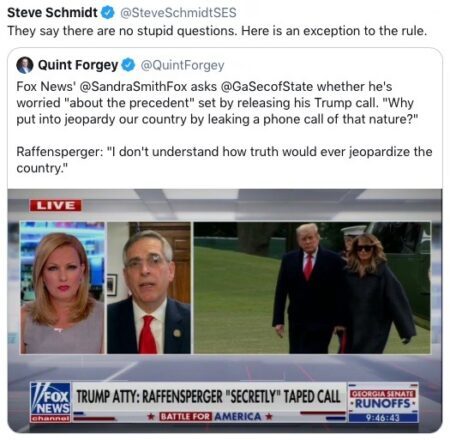Click the female anchor video panel
Image resolution: width=450 pixels, height=440 pixels.
click(63, 287)
